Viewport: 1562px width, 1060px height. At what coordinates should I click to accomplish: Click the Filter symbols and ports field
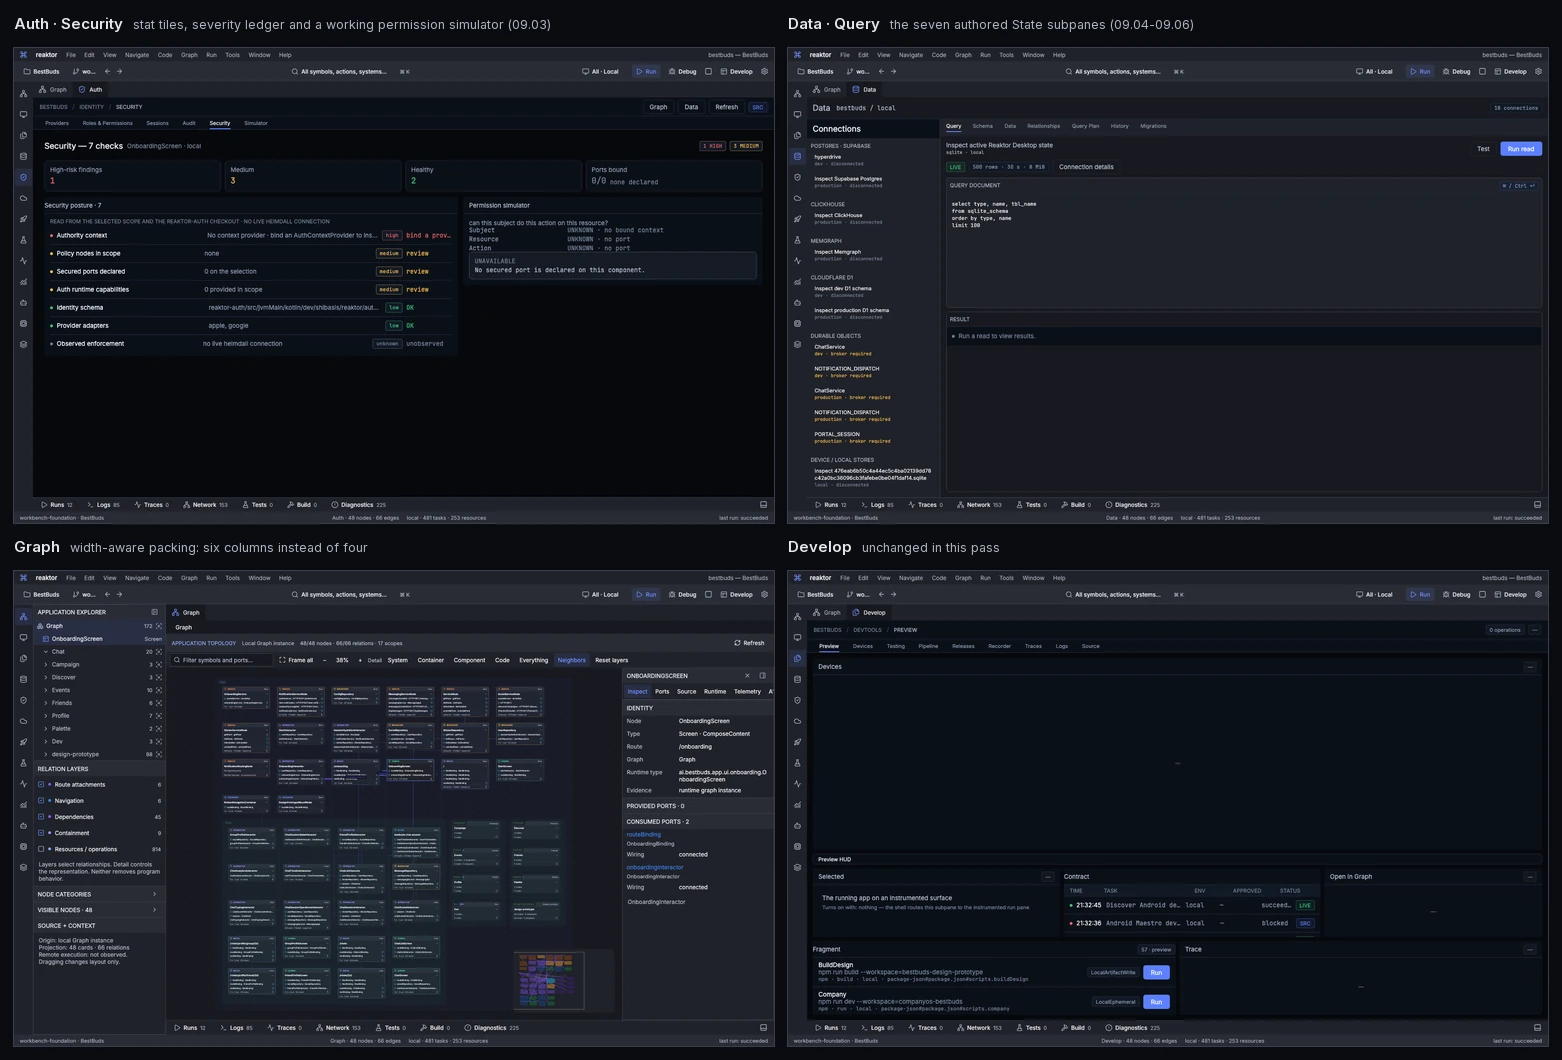point(221,660)
